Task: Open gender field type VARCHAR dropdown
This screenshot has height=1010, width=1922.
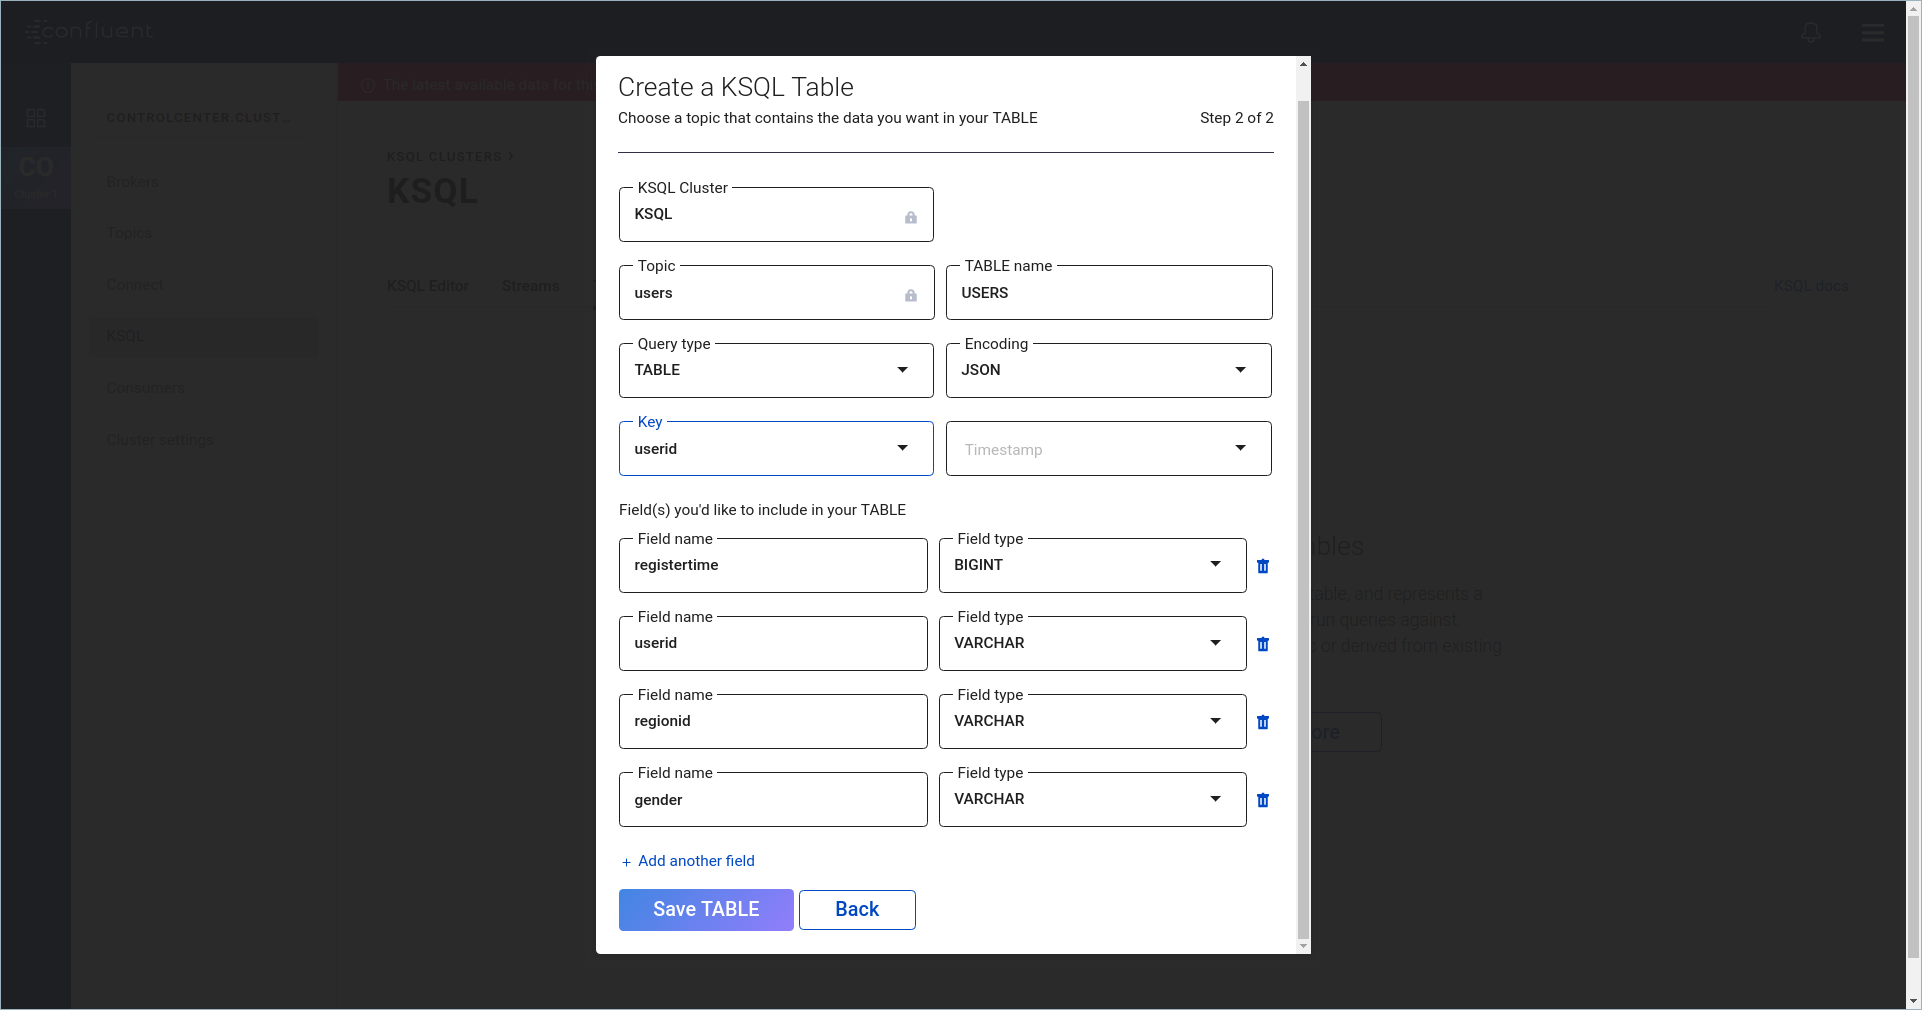Action: pos(1092,799)
